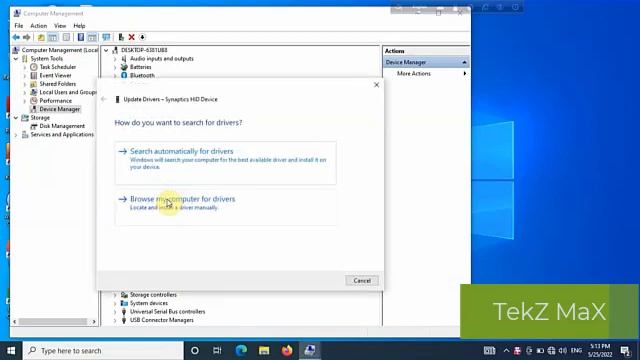Open the Help menu
640x360 pixels.
pos(79,26)
